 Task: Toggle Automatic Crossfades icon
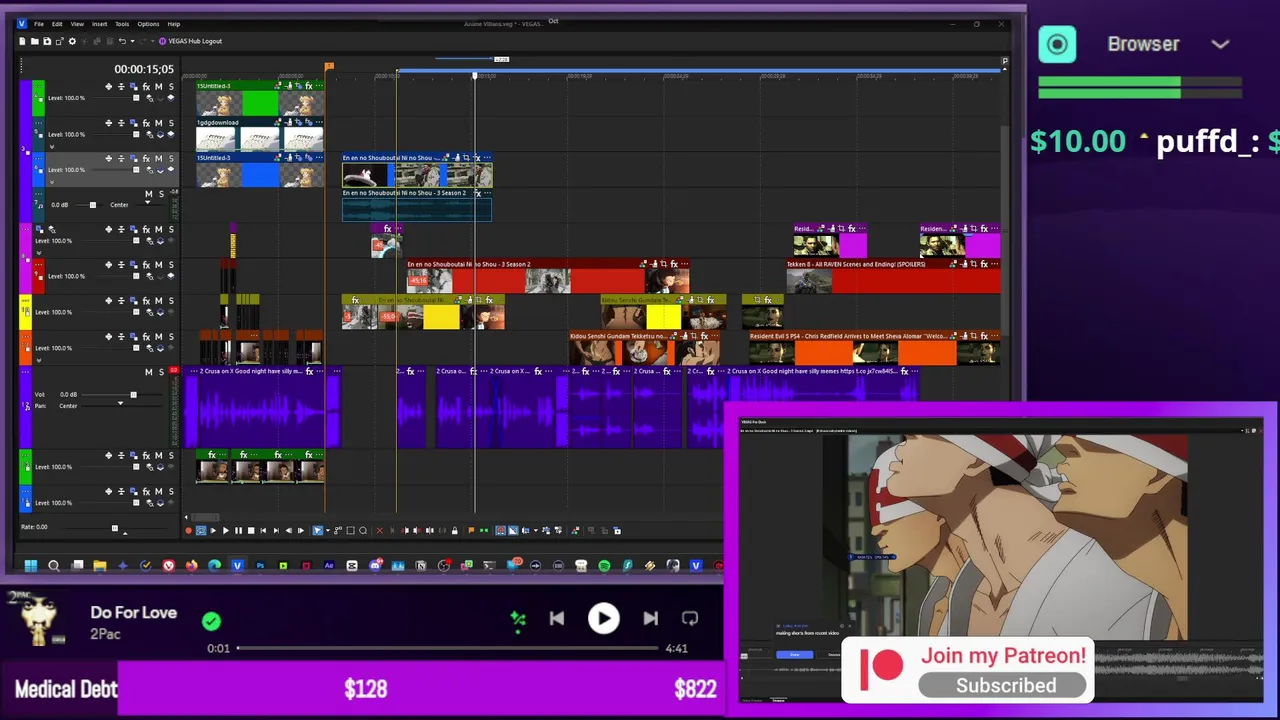[x=513, y=531]
